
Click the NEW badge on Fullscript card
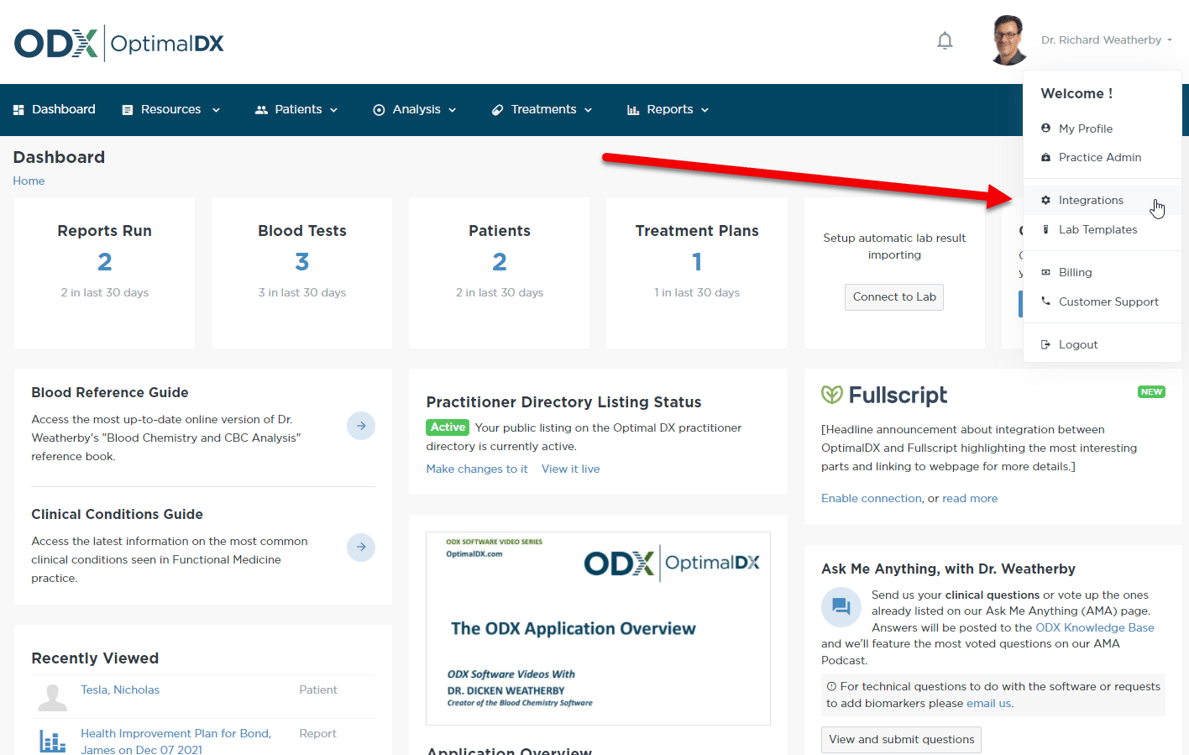click(x=1151, y=392)
